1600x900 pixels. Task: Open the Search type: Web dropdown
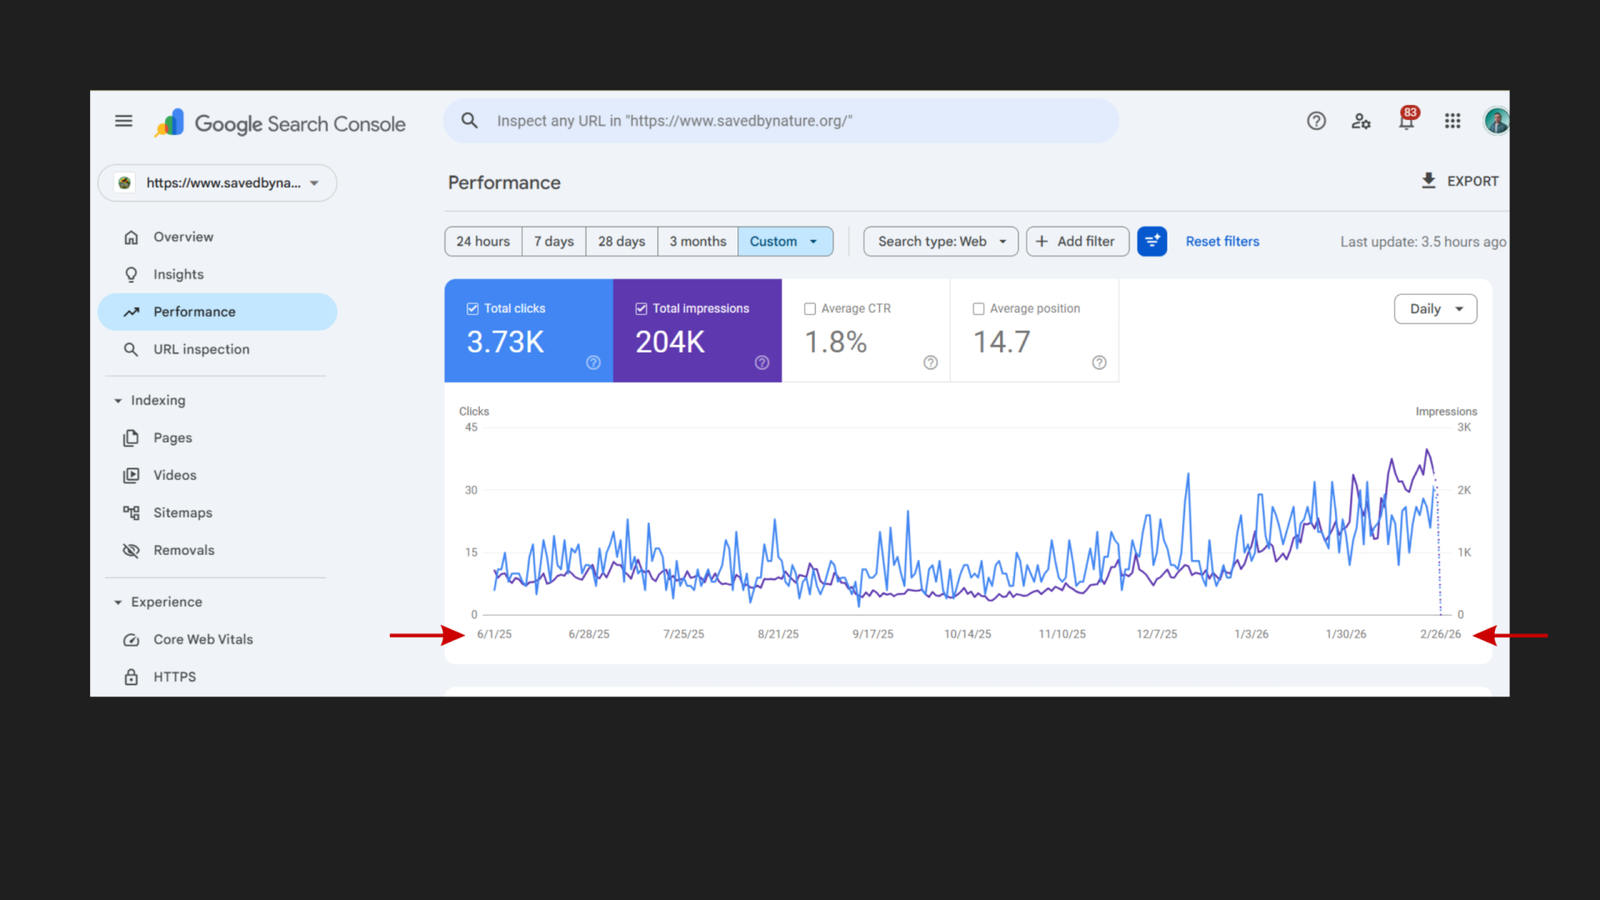[939, 241]
